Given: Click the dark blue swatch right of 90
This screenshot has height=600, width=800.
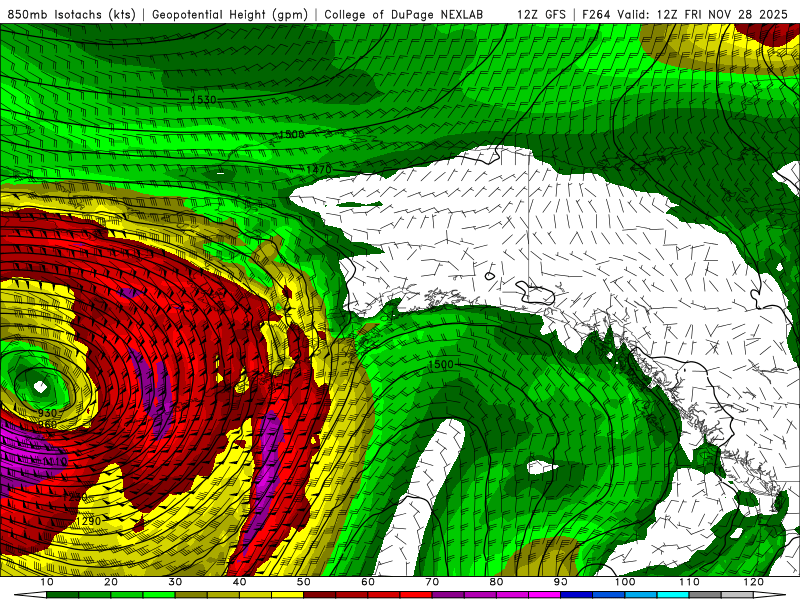Looking at the screenshot, I should 577,595.
